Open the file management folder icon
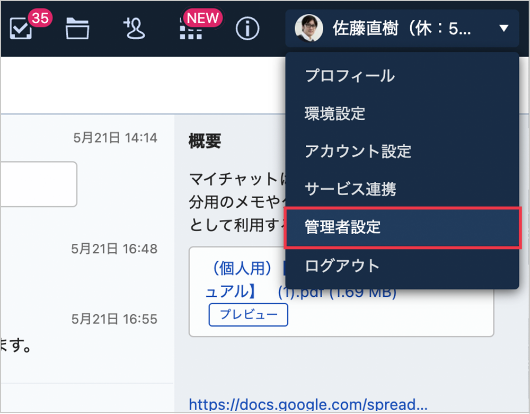Image resolution: width=530 pixels, height=414 pixels. pyautogui.click(x=77, y=28)
